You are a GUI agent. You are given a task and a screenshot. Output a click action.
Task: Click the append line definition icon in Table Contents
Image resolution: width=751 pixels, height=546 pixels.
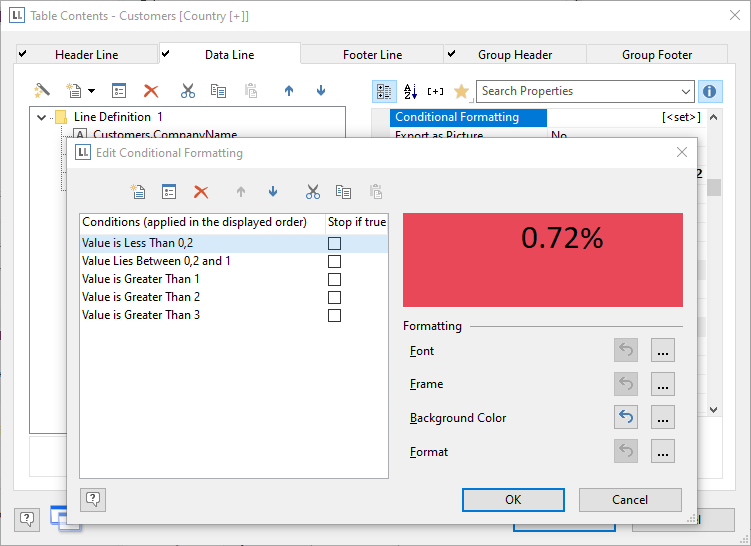74,91
